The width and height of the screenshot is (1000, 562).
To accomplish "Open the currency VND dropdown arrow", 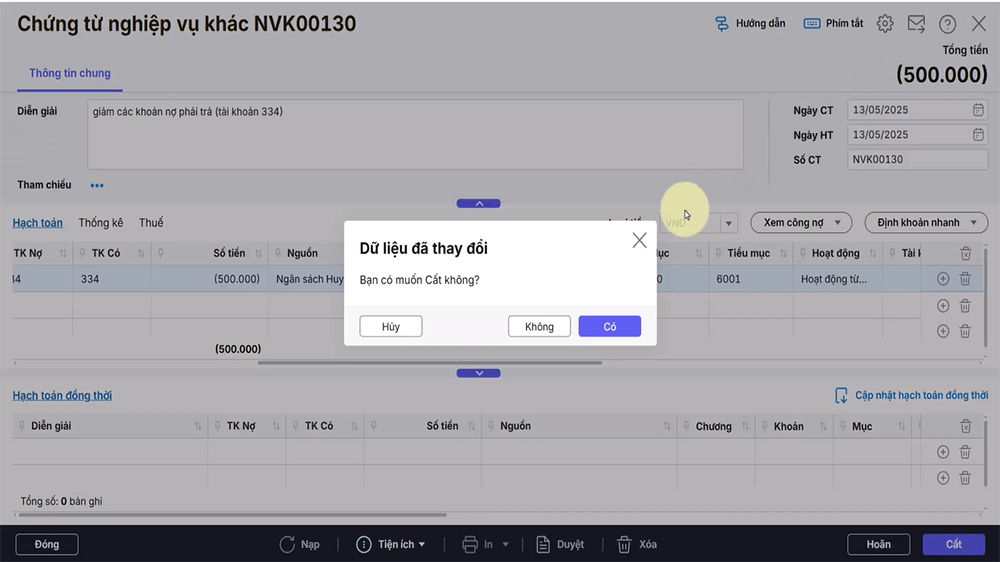I will click(728, 223).
